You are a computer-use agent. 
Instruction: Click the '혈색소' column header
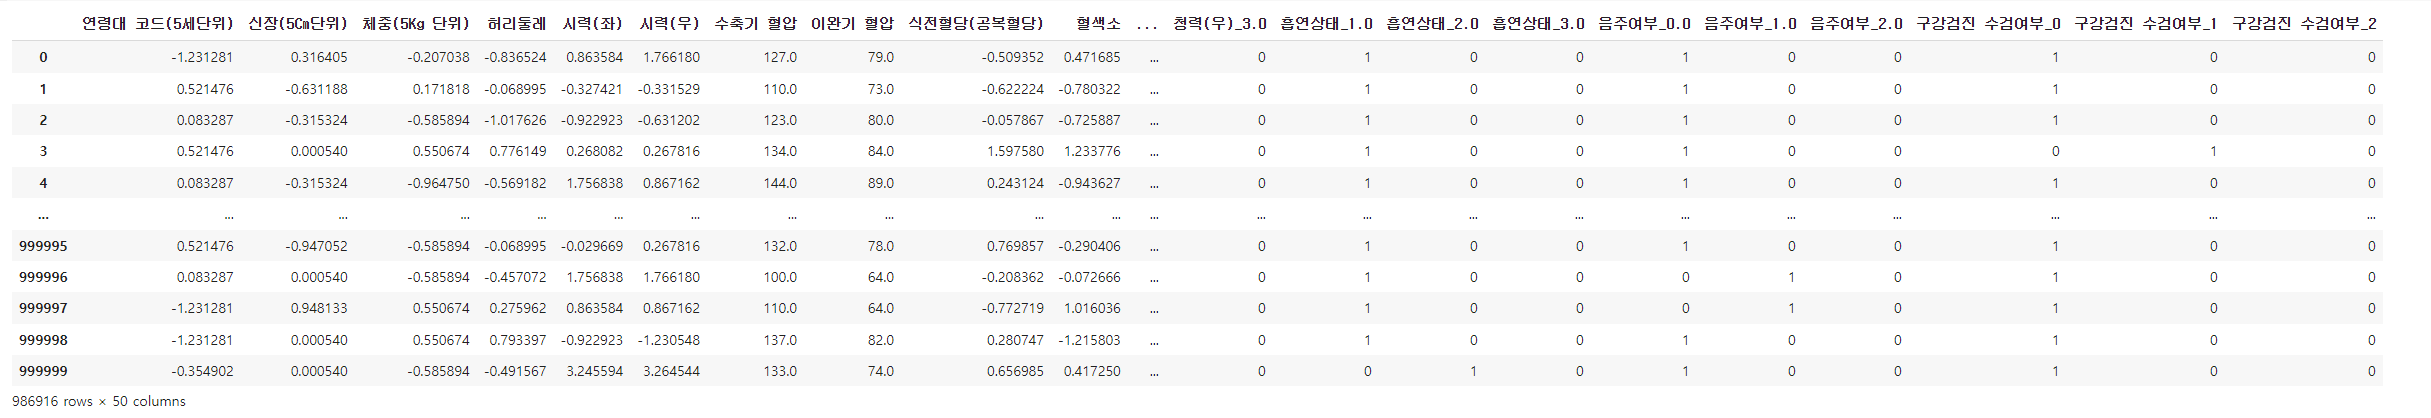tap(1098, 24)
